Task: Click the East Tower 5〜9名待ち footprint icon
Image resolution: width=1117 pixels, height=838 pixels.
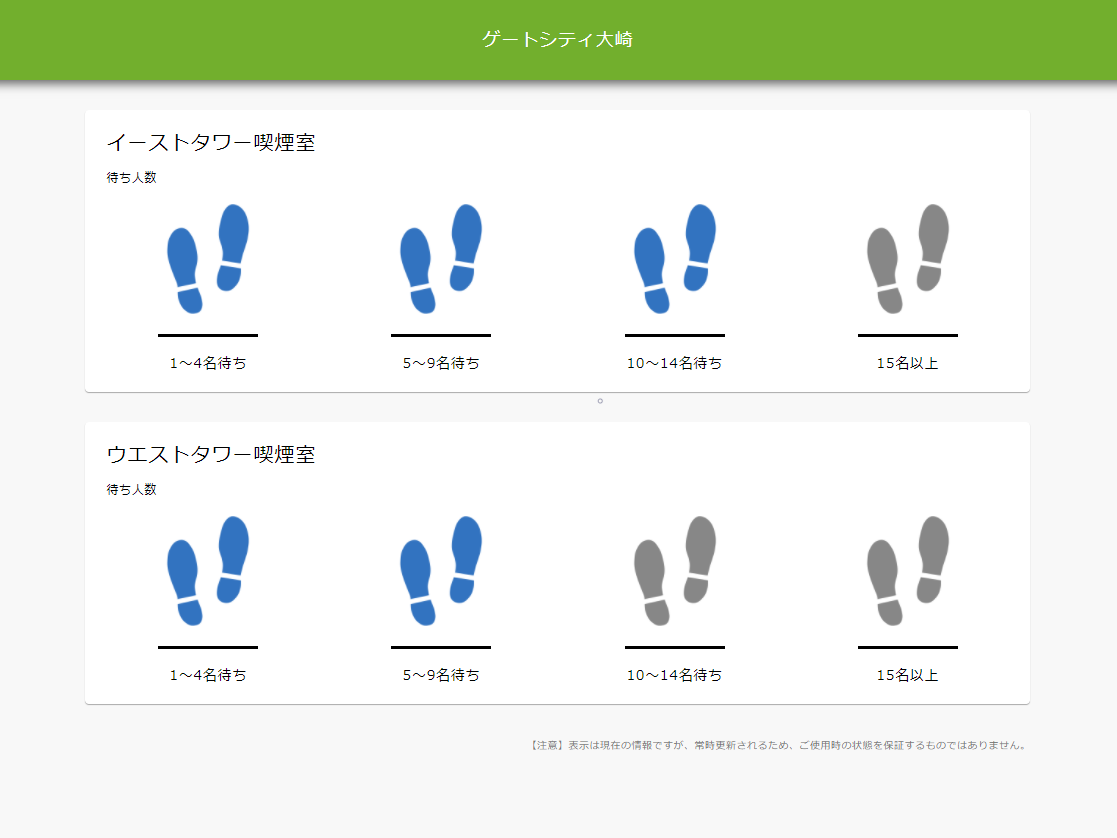Action: (x=441, y=259)
